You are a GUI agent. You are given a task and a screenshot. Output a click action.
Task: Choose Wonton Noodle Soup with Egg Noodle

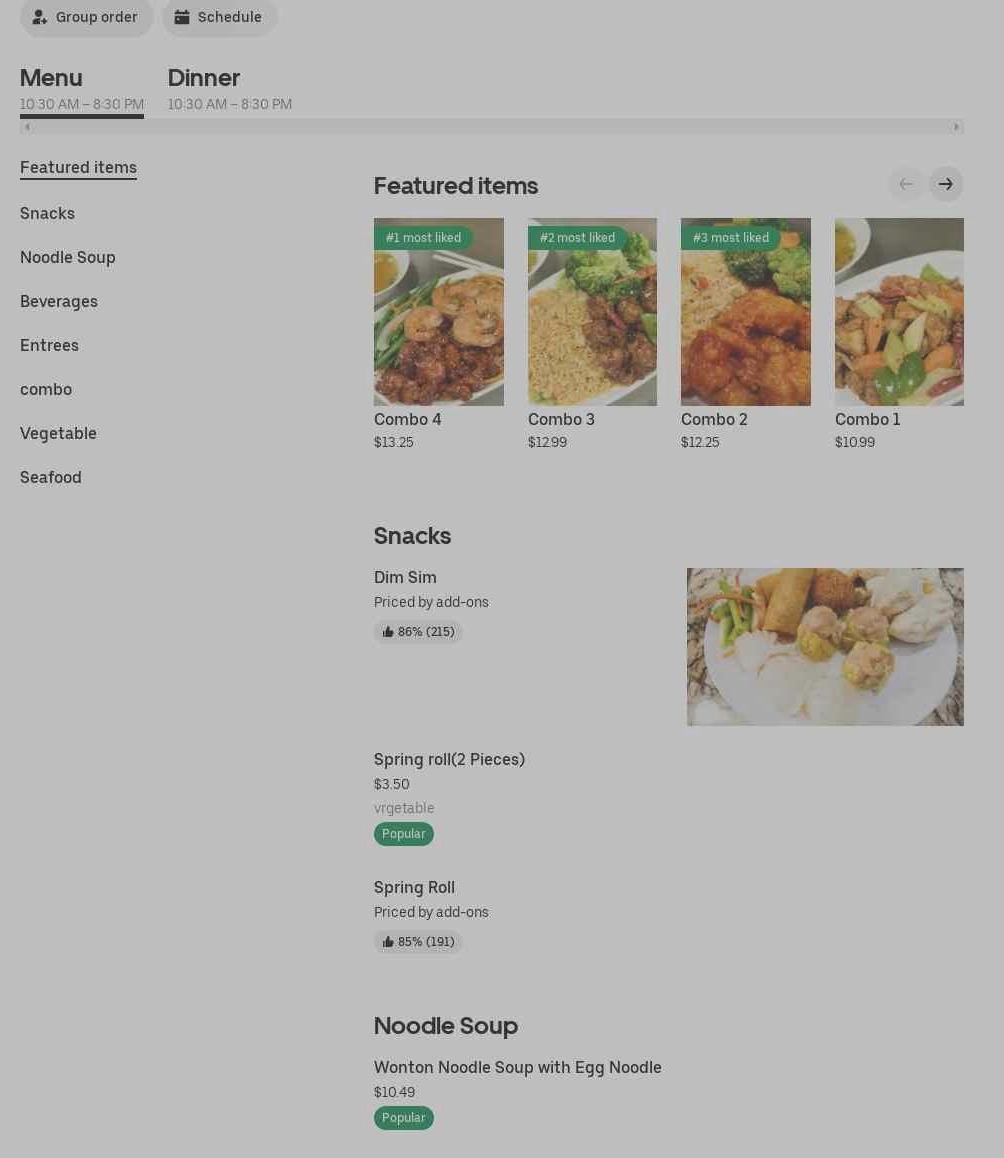click(517, 1067)
